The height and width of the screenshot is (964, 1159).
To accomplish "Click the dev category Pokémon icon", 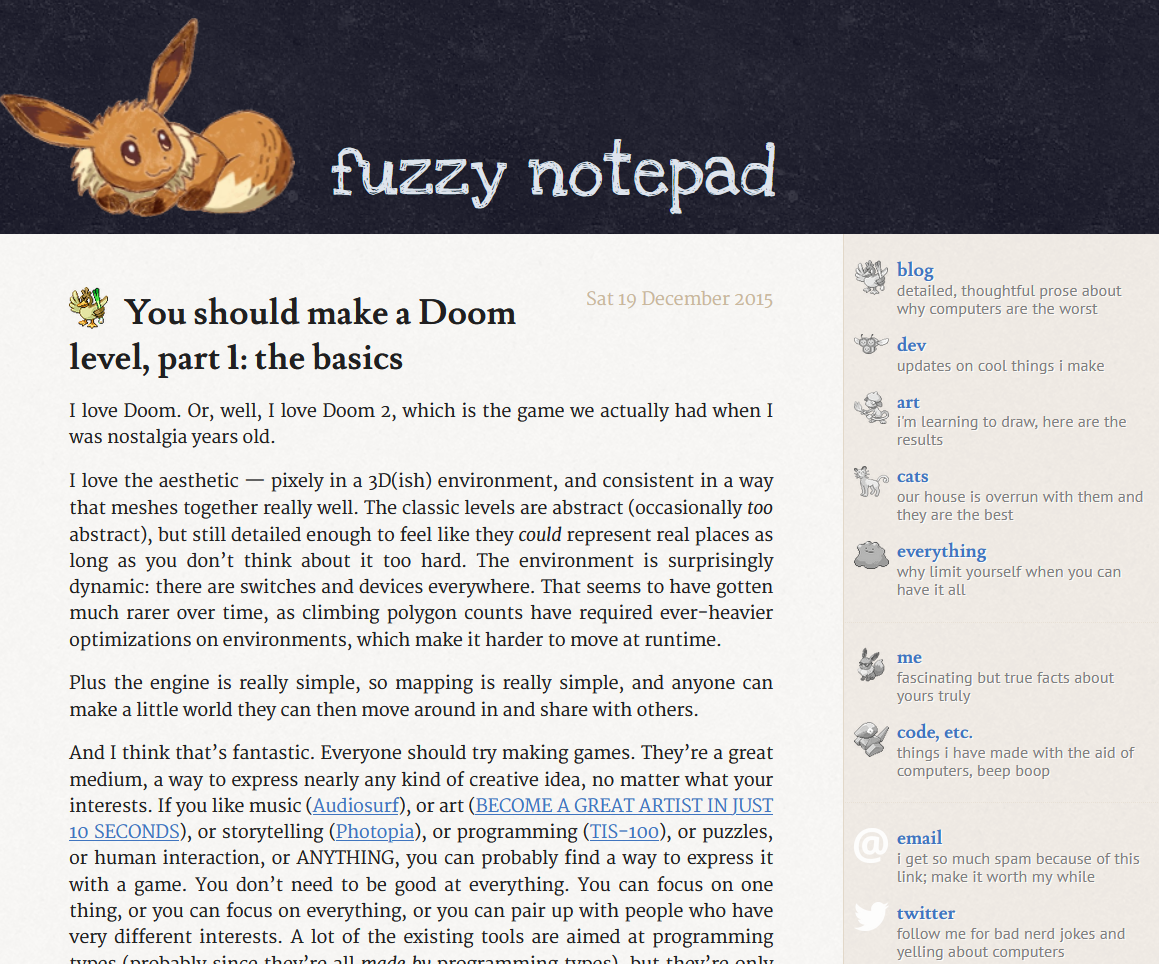I will tap(871, 344).
